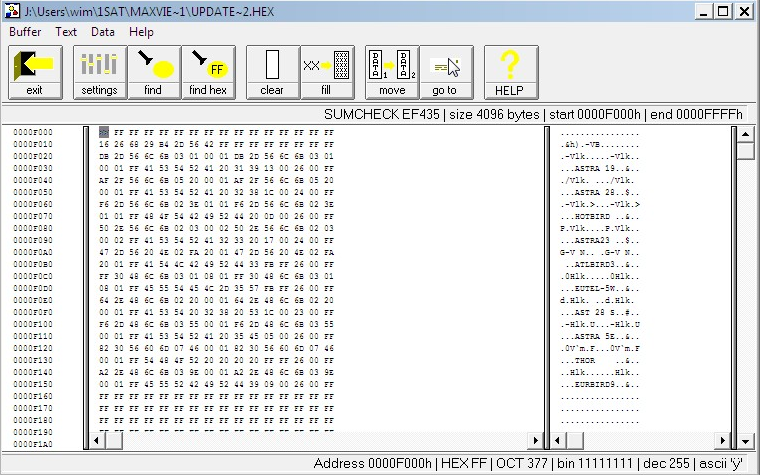Launch the find text tool

pyautogui.click(x=154, y=72)
